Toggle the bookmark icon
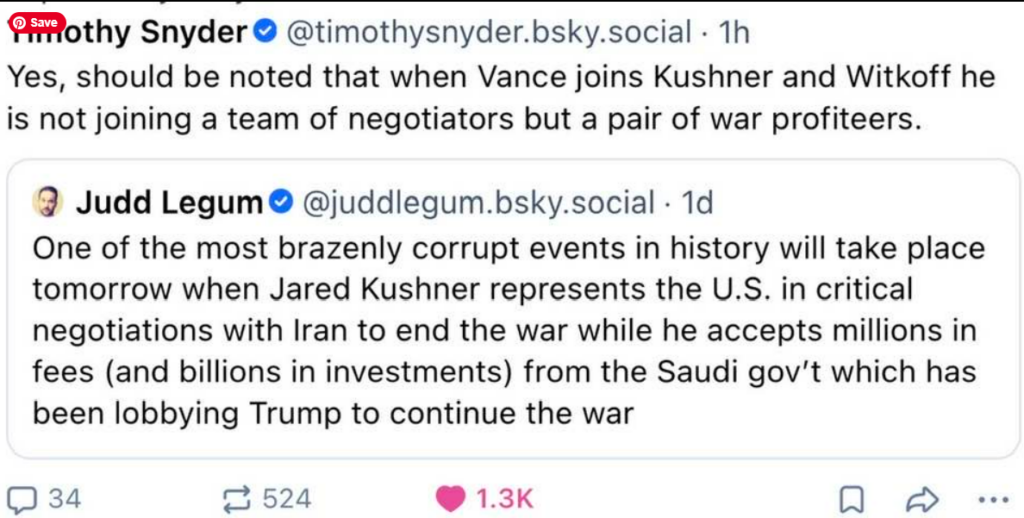The width and height of the screenshot is (1024, 518). [x=852, y=498]
